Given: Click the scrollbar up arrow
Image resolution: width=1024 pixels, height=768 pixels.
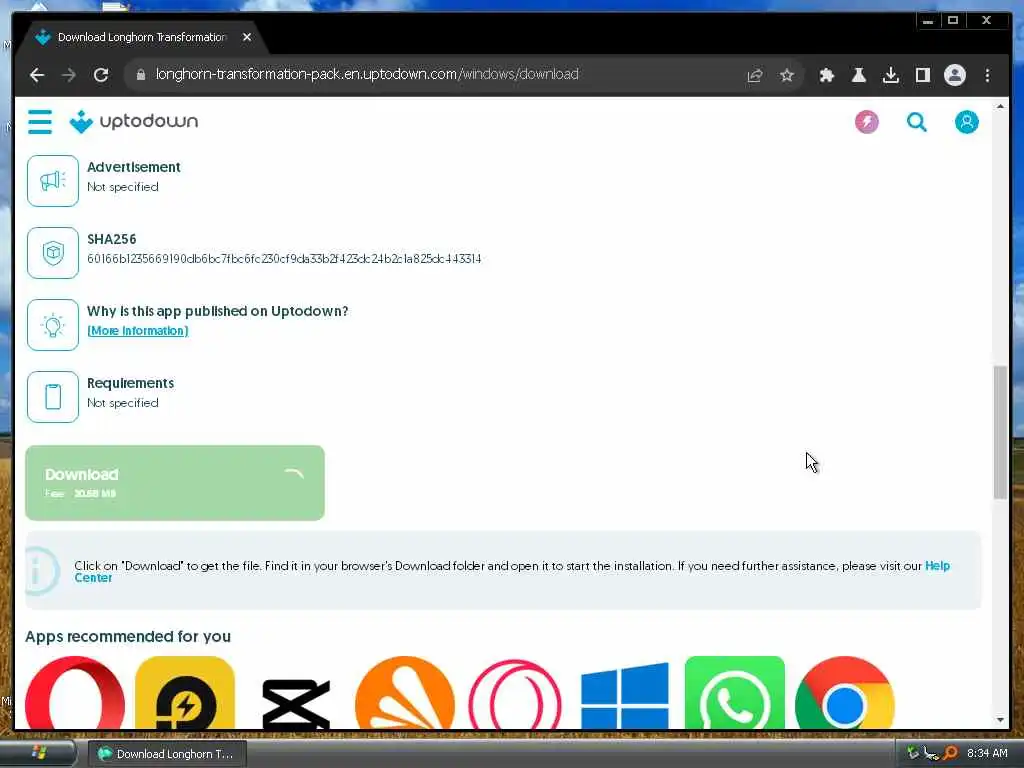Looking at the screenshot, I should 1000,106.
